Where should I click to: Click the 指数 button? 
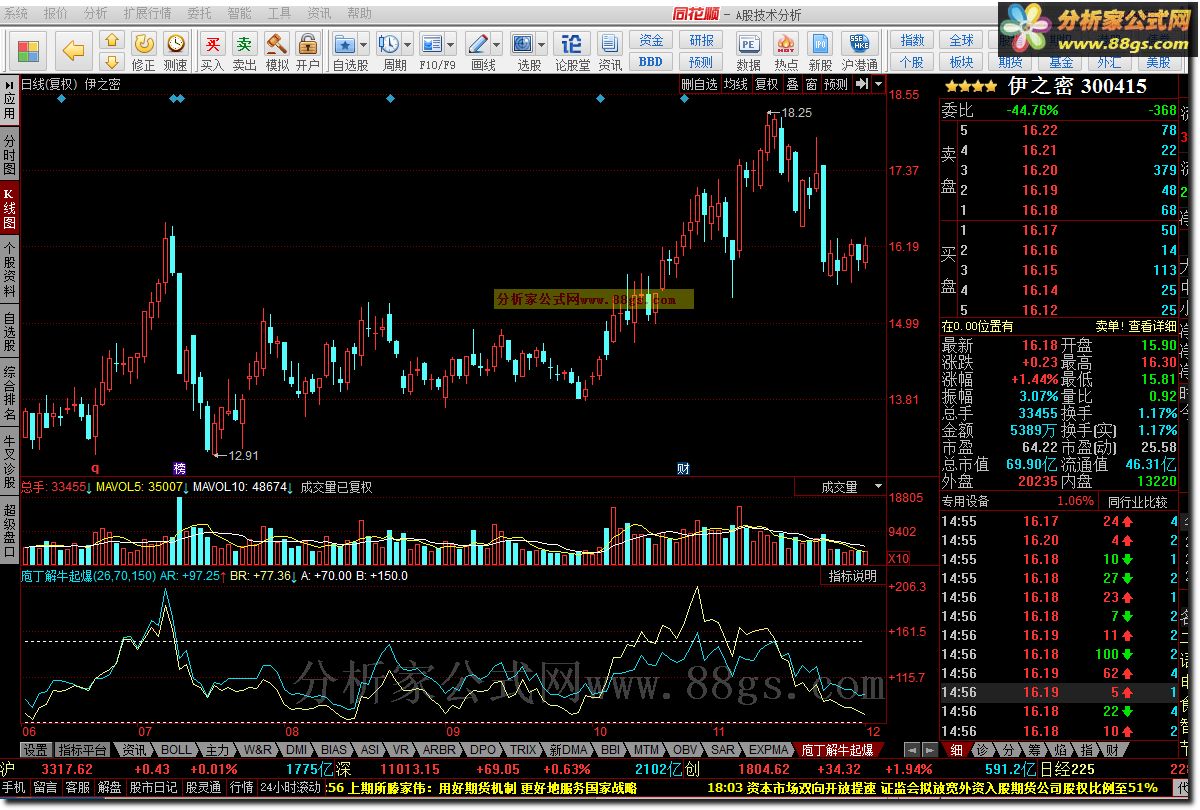tap(912, 41)
